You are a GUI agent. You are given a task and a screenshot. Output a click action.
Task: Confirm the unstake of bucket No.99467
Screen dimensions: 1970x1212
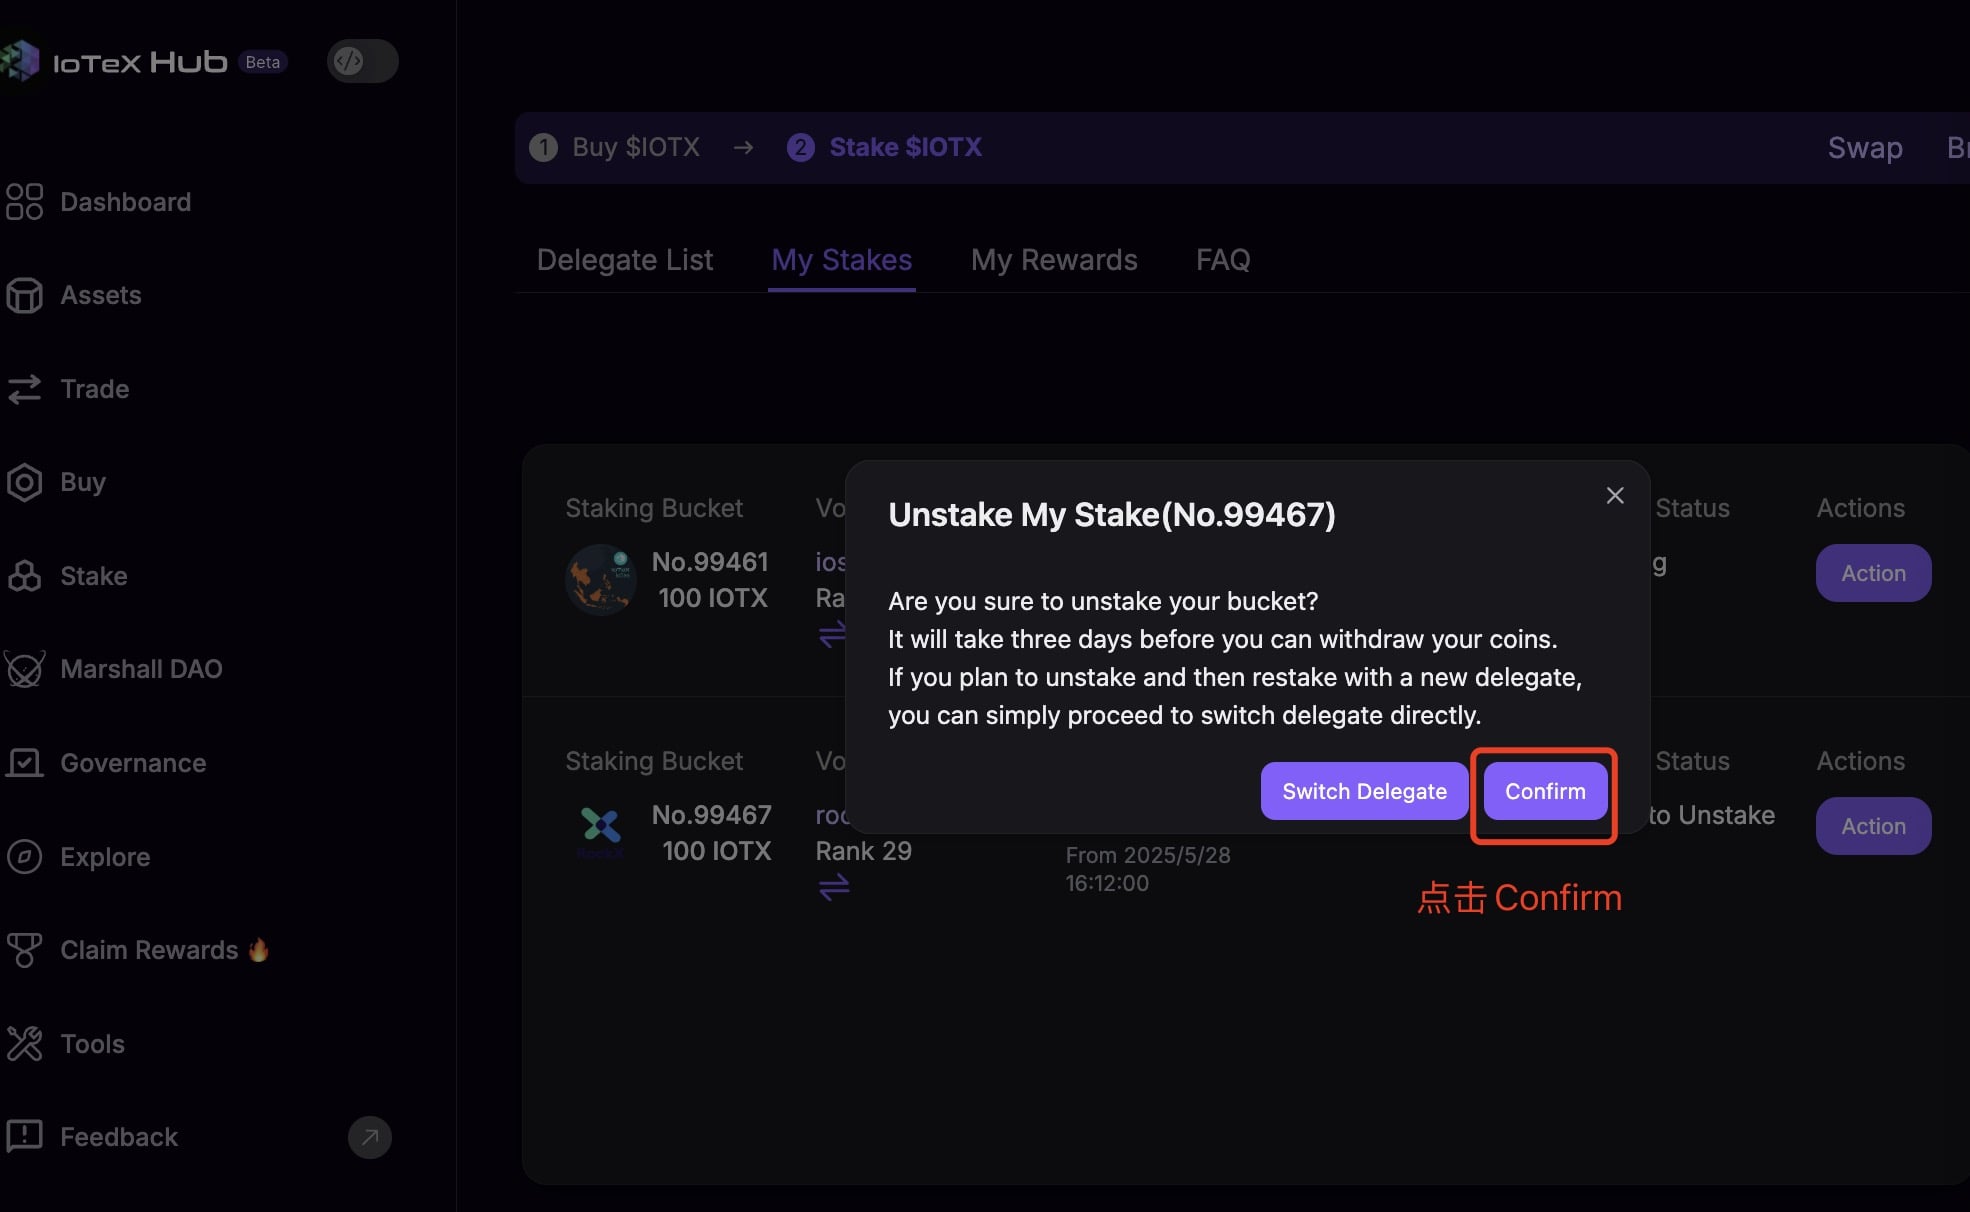point(1544,791)
